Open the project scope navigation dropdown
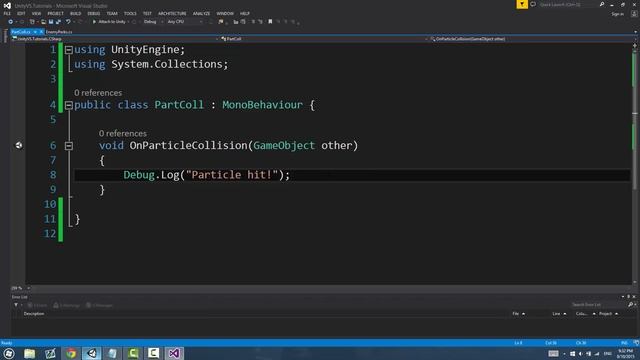Viewport: 640px width, 360px height. tap(115, 39)
